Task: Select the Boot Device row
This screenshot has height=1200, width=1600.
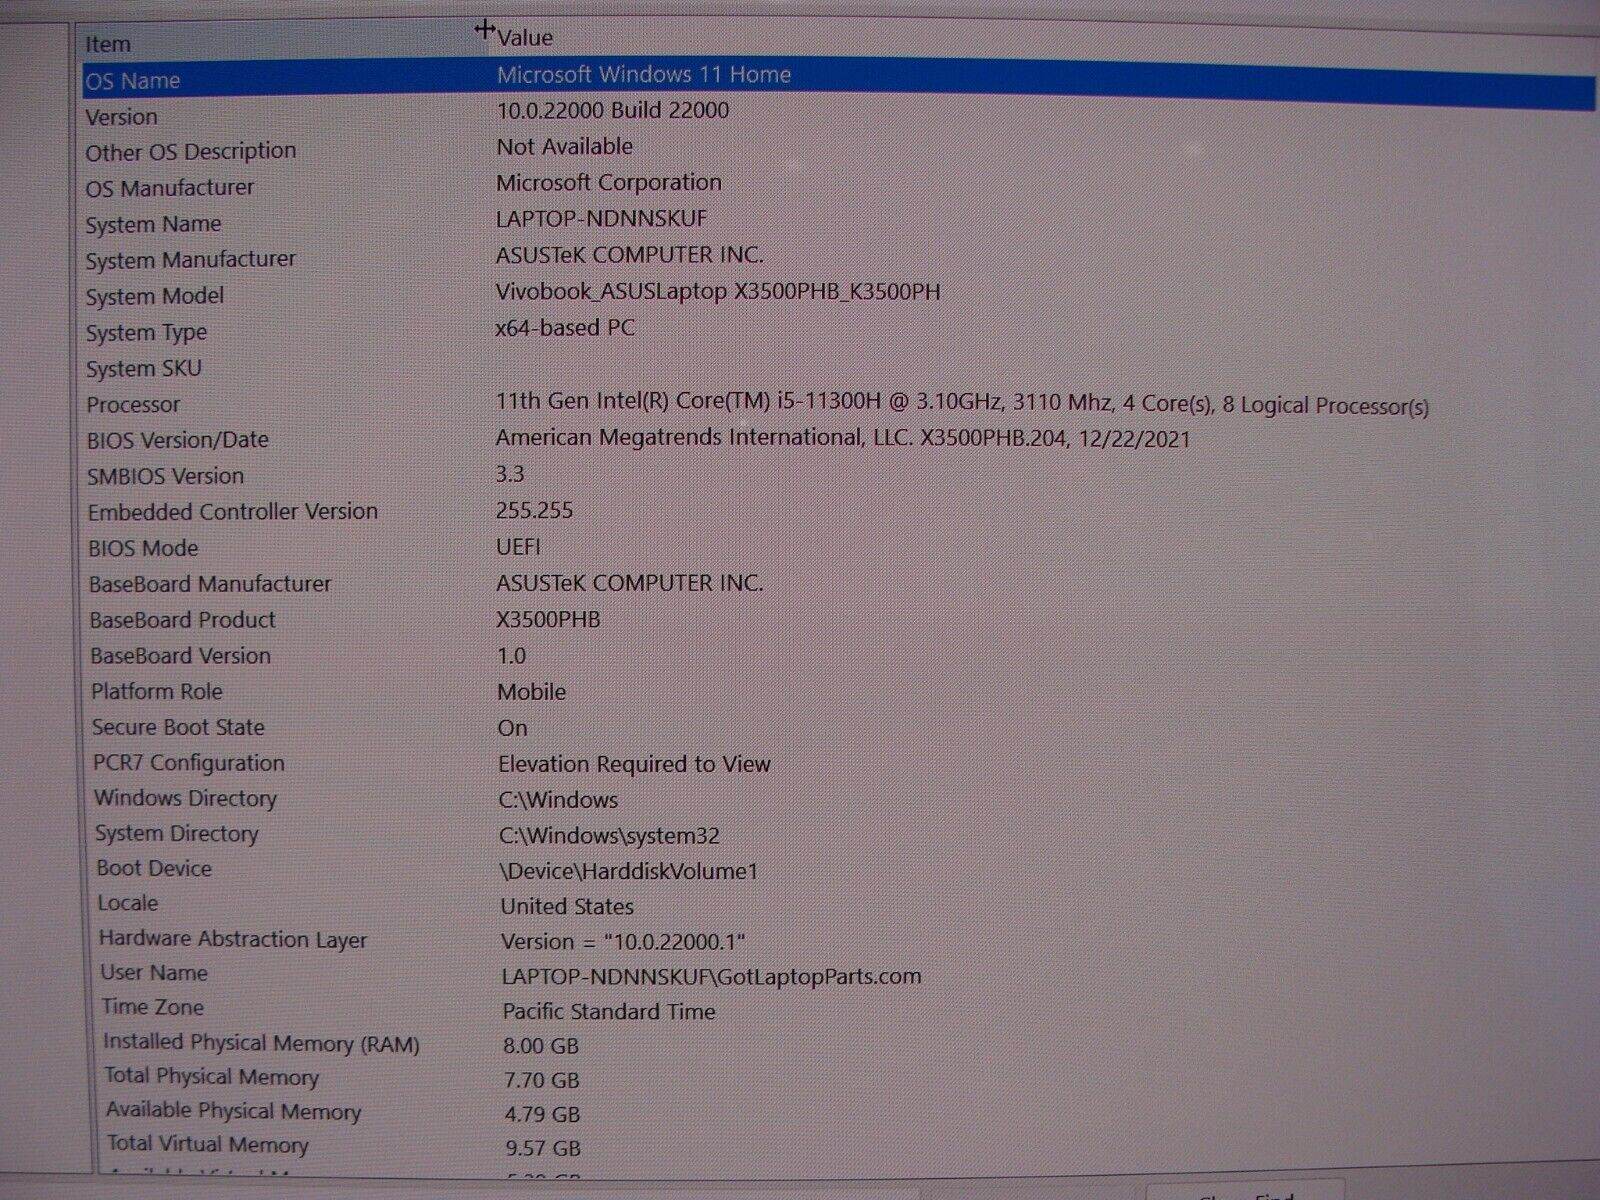Action: (154, 868)
